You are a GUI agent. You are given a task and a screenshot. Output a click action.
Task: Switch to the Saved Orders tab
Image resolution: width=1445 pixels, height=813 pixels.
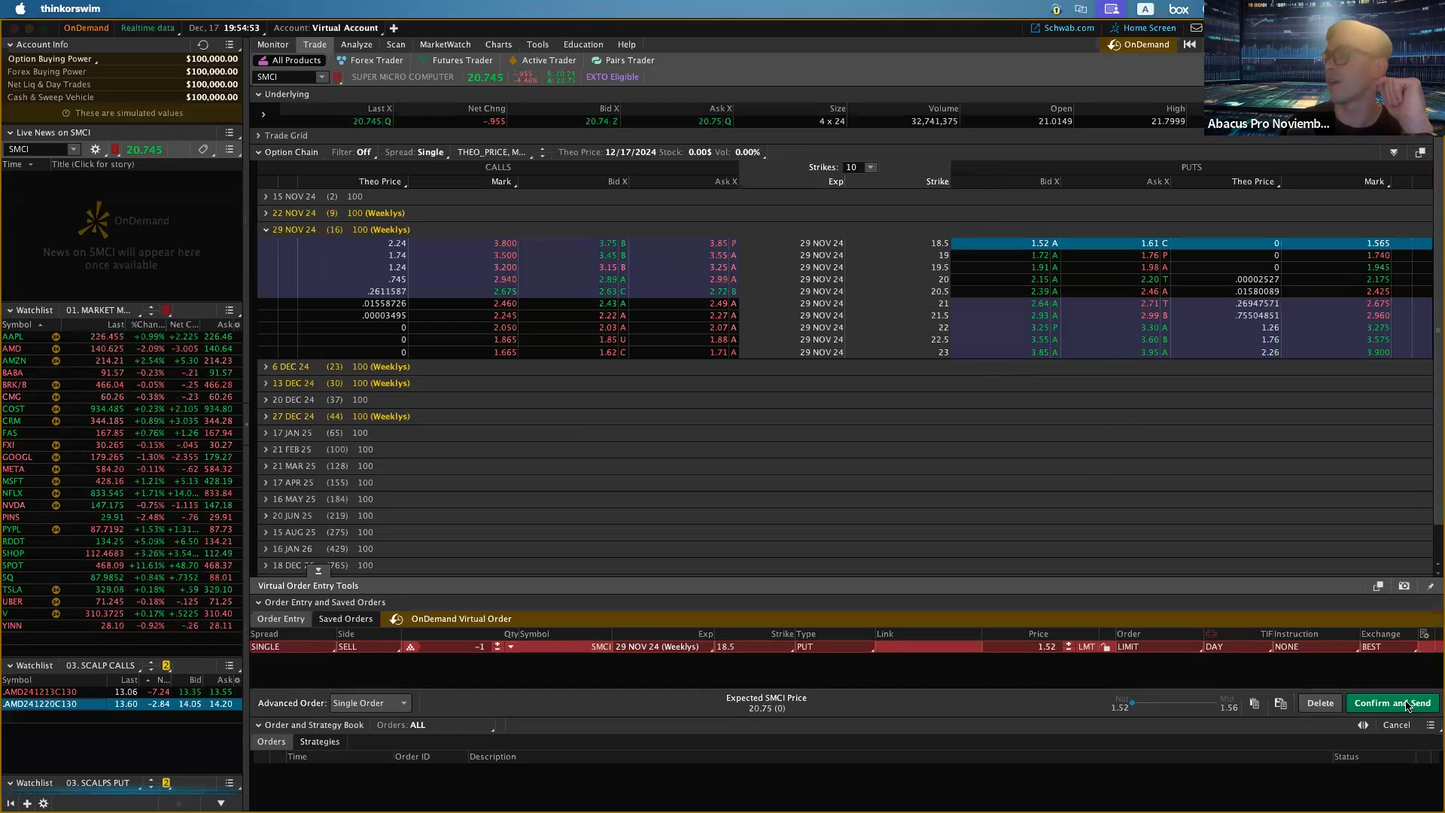(x=345, y=619)
